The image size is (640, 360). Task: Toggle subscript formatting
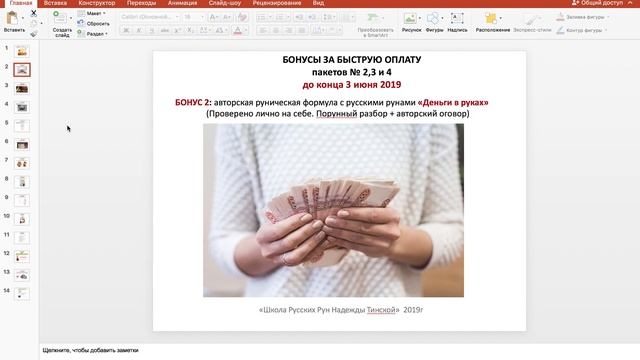point(190,31)
